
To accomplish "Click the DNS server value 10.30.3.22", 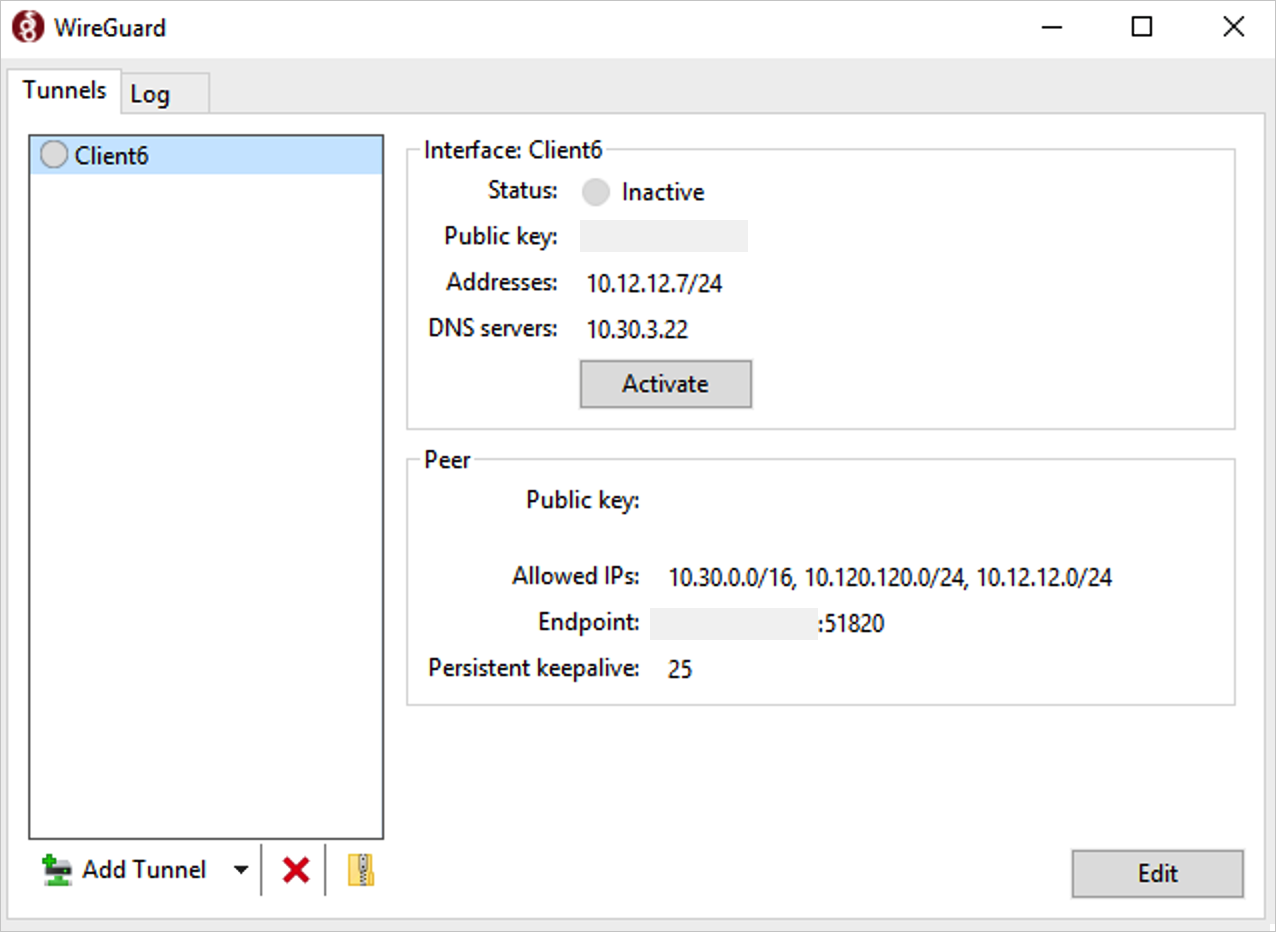I will point(637,330).
